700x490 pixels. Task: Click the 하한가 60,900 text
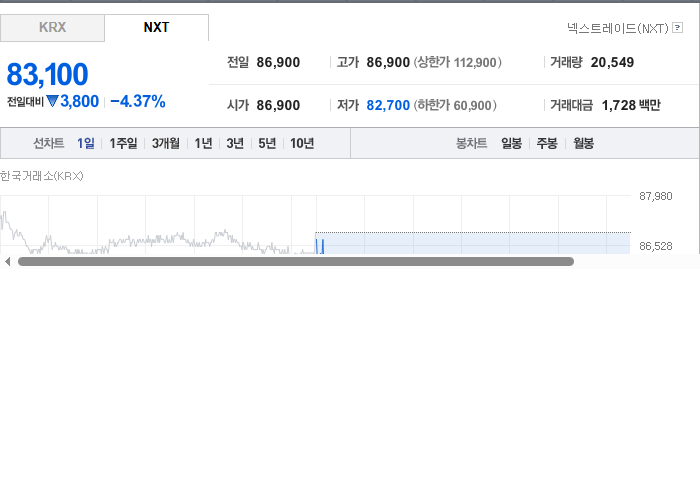[455, 105]
